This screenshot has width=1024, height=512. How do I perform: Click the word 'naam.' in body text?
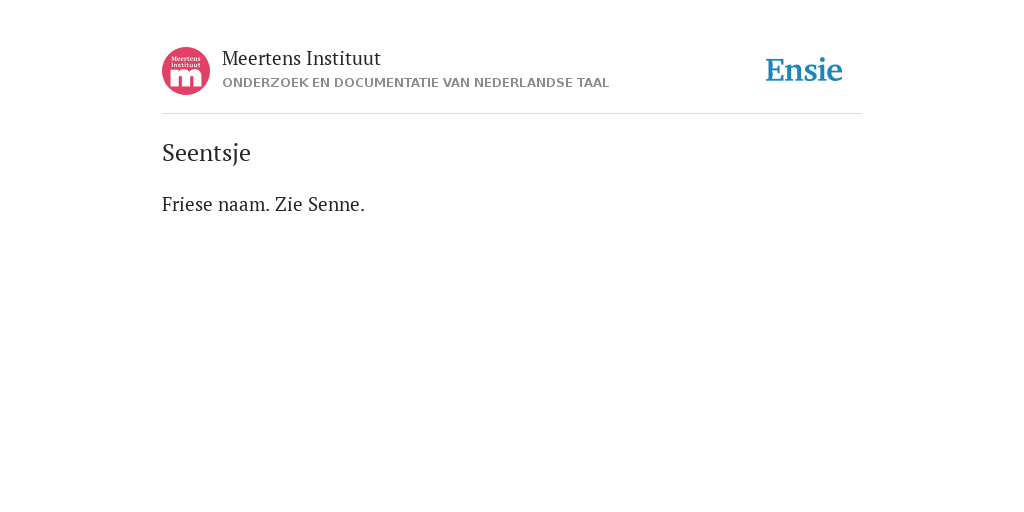coord(244,204)
